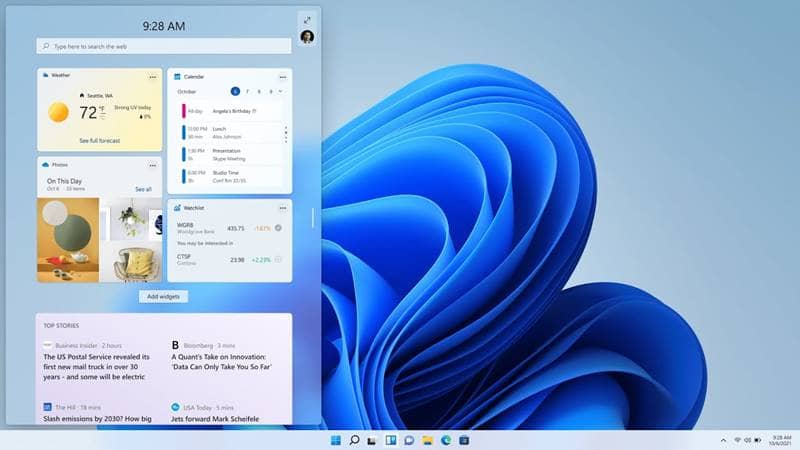
Task: Expand the widgets panel to full screen
Action: point(307,20)
